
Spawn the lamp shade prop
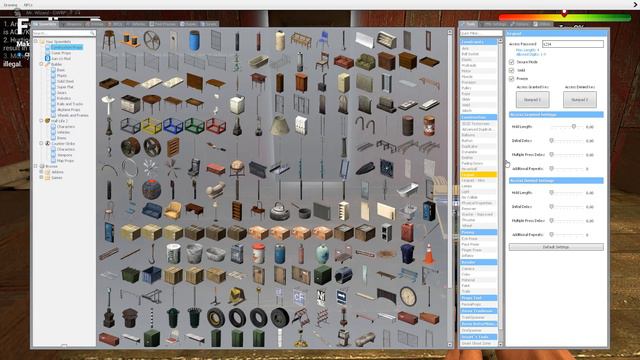pyautogui.click(x=280, y=125)
